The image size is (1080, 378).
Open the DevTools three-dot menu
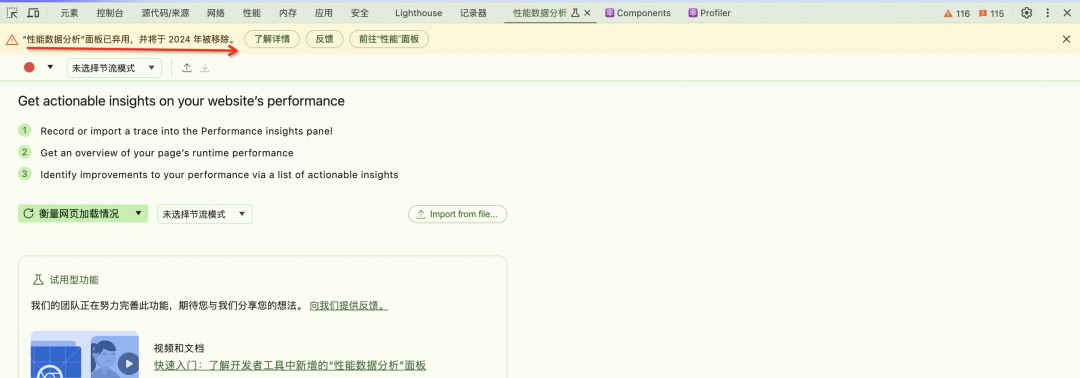(x=1048, y=13)
